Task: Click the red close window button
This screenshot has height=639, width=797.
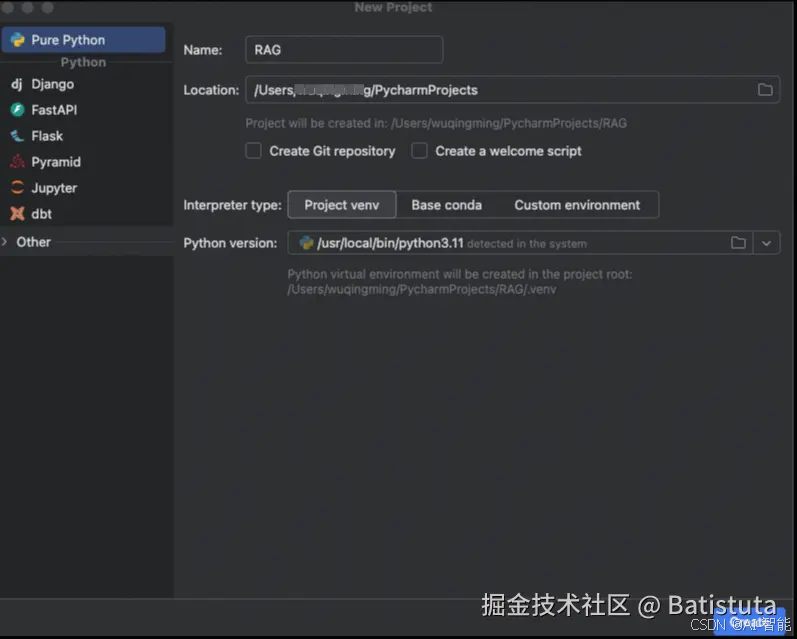Action: click(x=8, y=7)
